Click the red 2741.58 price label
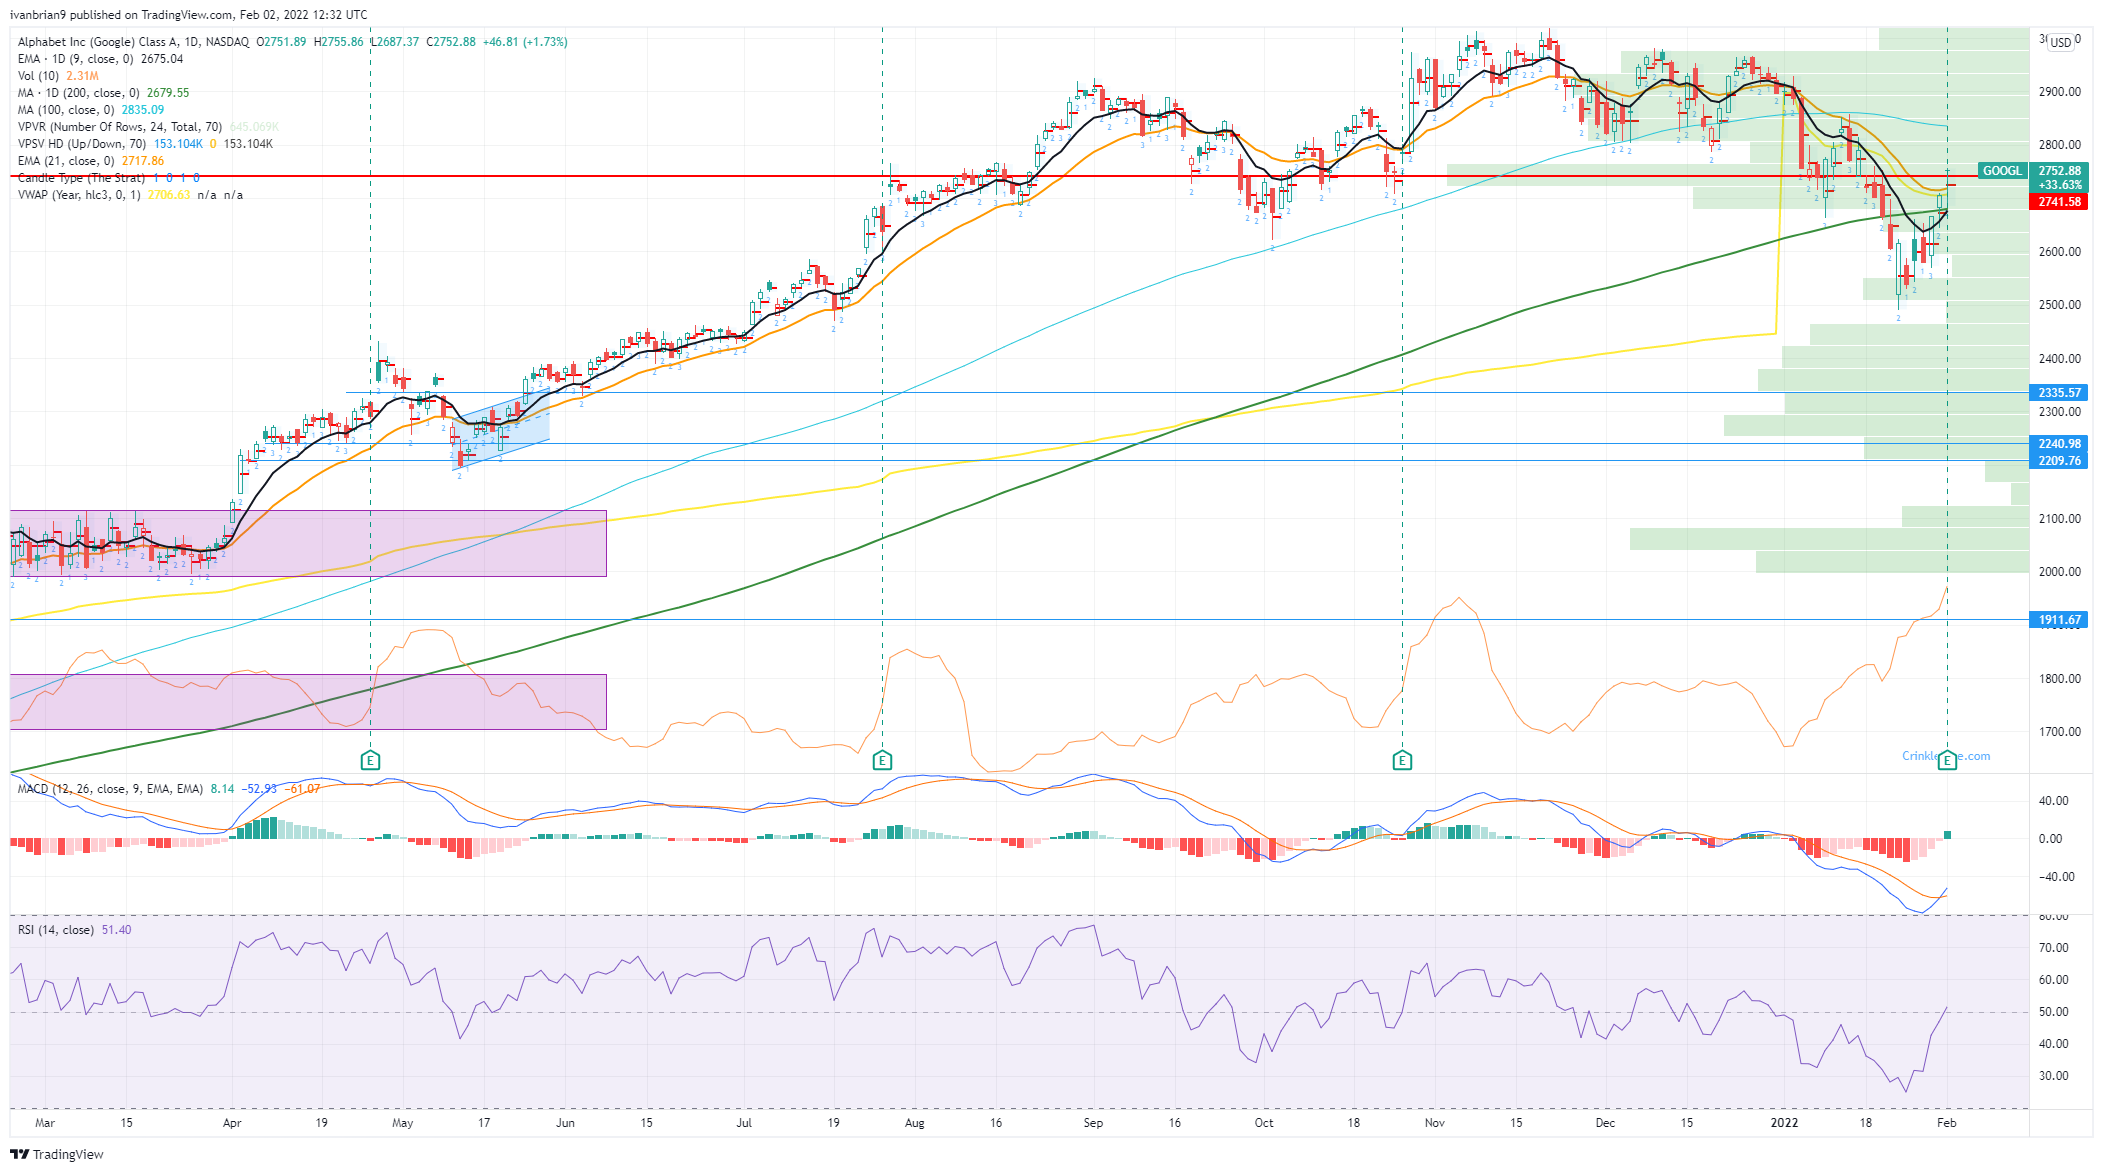The width and height of the screenshot is (2103, 1172). pos(2060,202)
